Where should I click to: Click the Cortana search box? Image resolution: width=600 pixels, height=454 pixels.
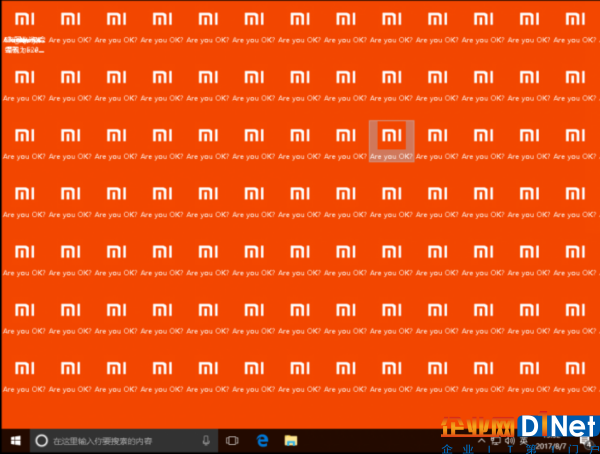coord(124,441)
